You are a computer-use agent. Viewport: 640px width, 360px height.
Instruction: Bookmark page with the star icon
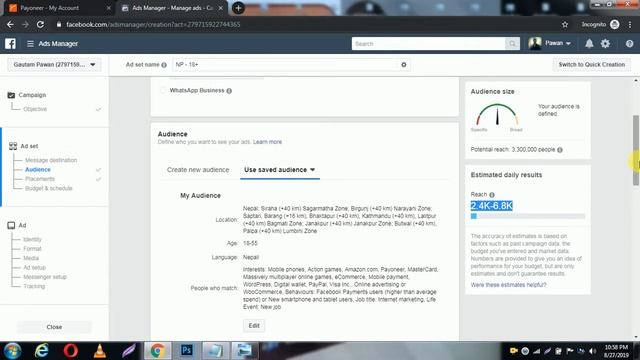[565, 24]
